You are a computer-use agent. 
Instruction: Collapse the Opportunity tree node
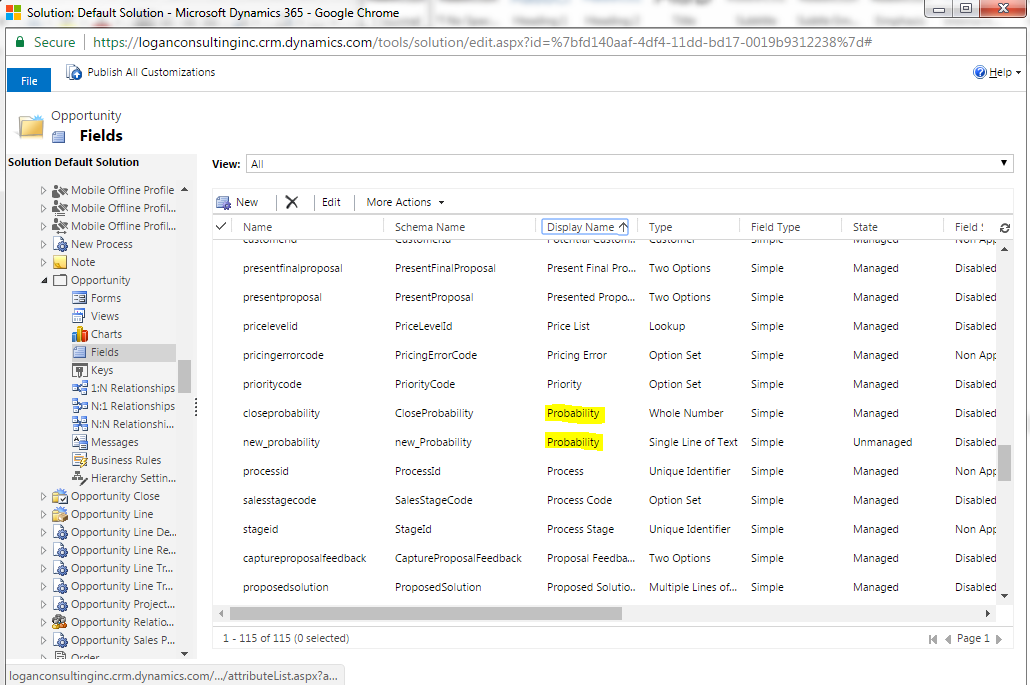pyautogui.click(x=44, y=280)
